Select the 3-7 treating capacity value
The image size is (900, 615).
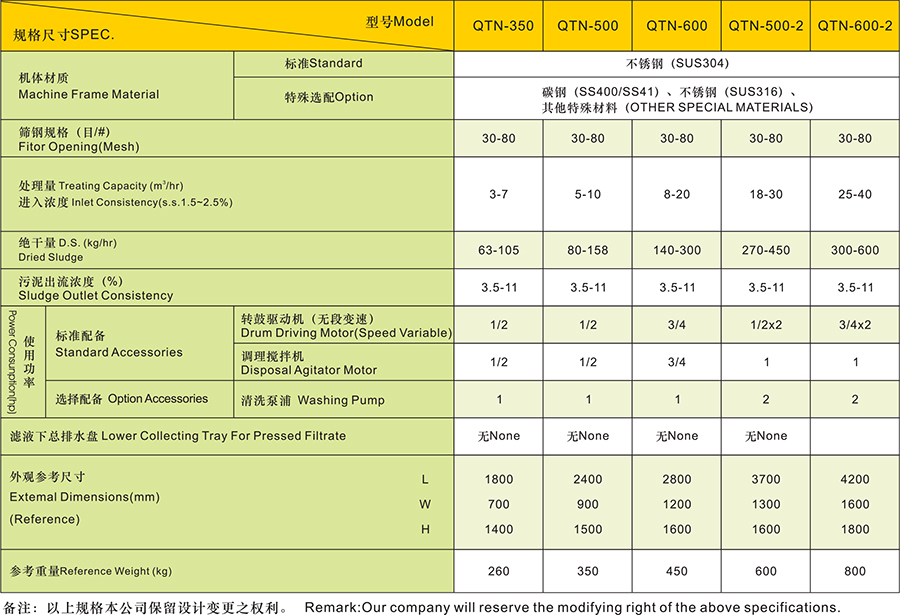coord(498,194)
